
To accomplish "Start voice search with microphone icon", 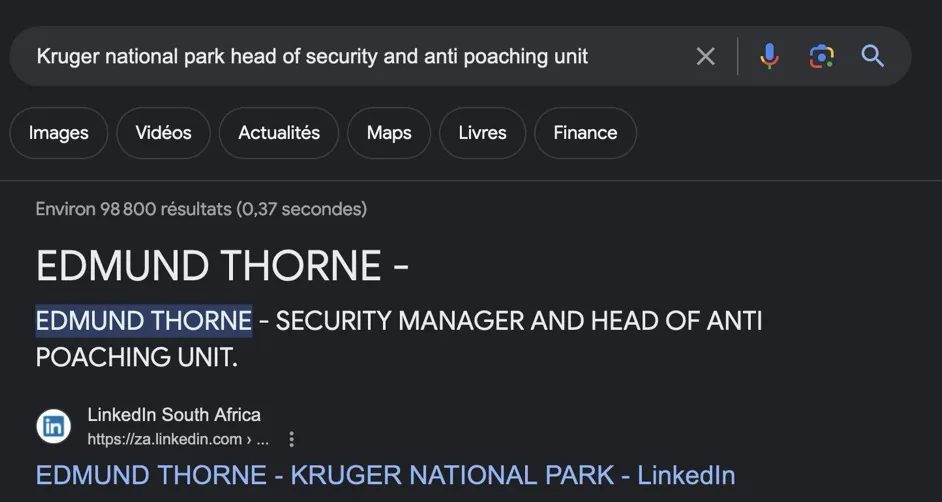I will point(769,56).
